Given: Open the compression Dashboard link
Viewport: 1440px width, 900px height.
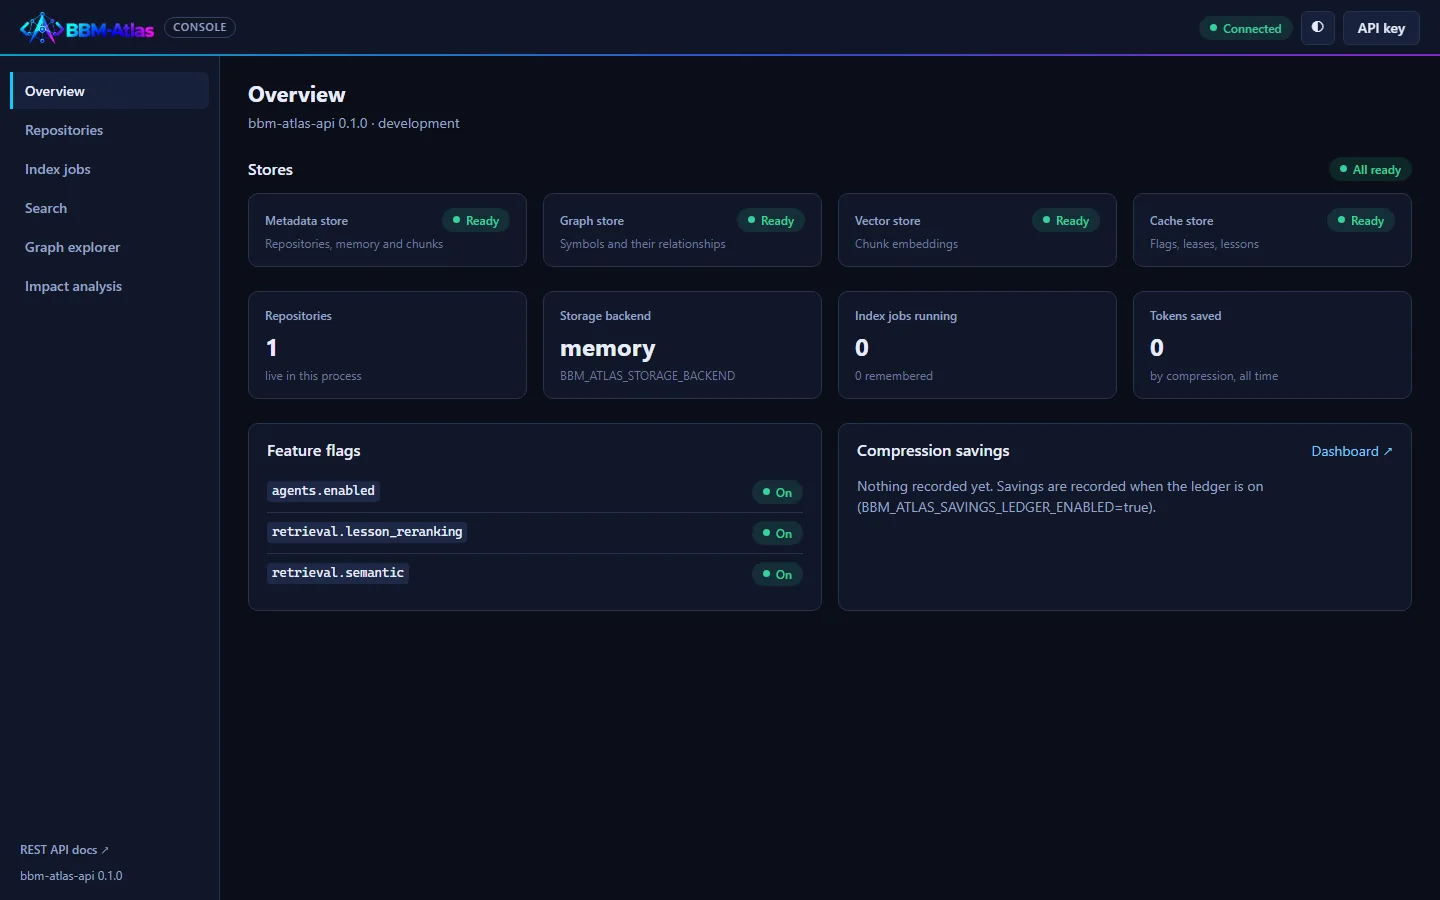Looking at the screenshot, I should coord(1352,451).
